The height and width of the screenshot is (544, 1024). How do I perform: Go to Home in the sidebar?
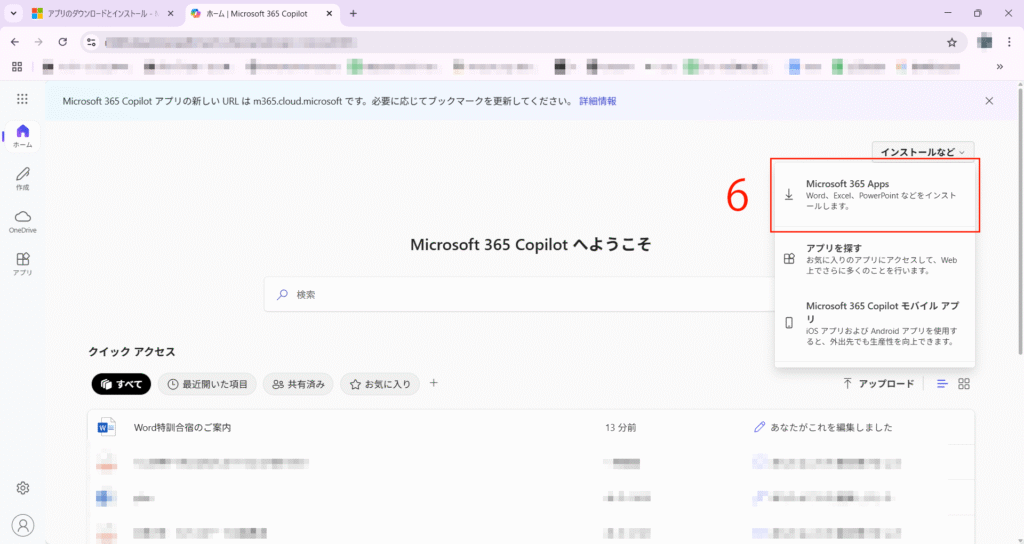[23, 136]
